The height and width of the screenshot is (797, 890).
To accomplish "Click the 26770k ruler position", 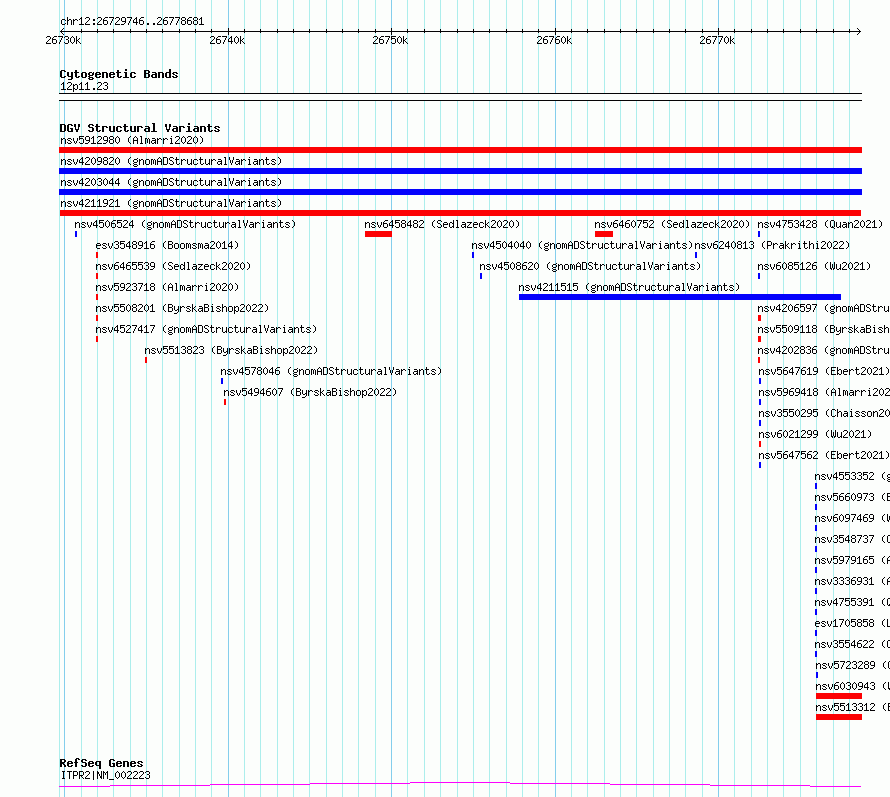I will pyautogui.click(x=717, y=40).
